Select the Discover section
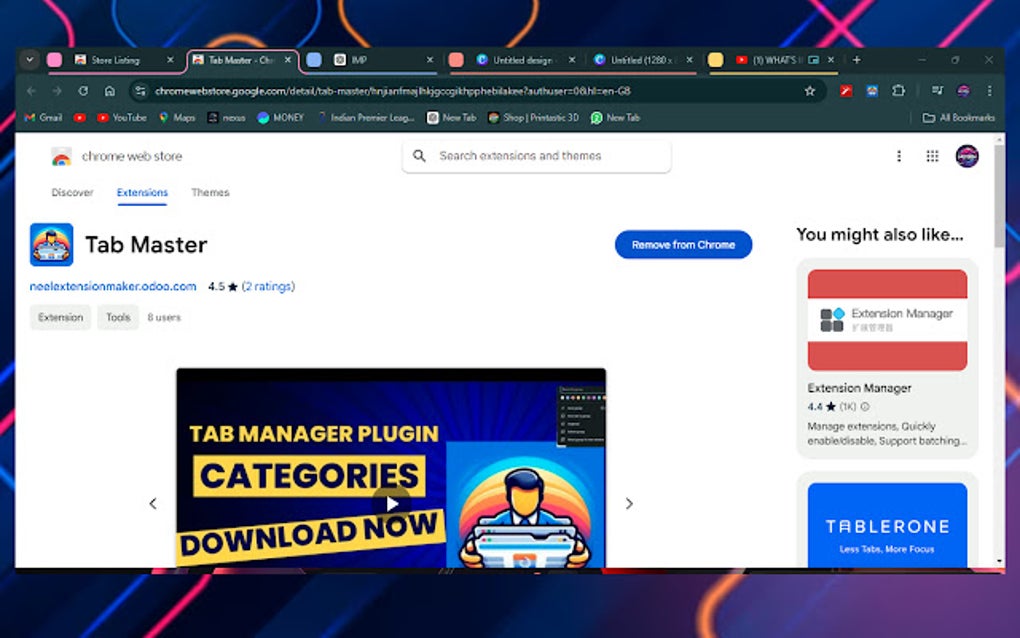This screenshot has height=638, width=1020. coord(71,192)
